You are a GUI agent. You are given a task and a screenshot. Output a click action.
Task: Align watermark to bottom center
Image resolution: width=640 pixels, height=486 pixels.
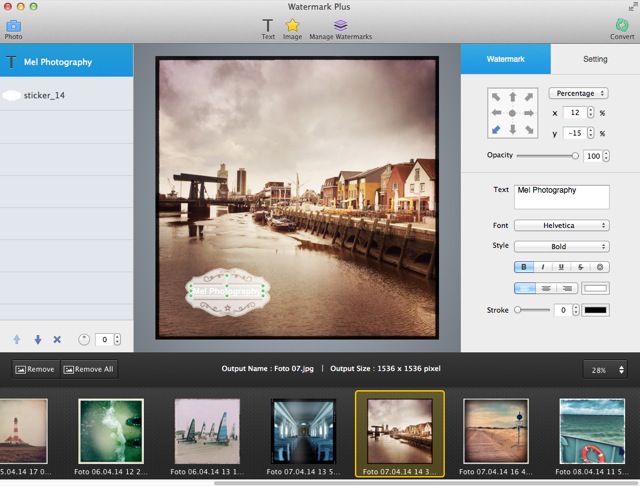tap(513, 130)
